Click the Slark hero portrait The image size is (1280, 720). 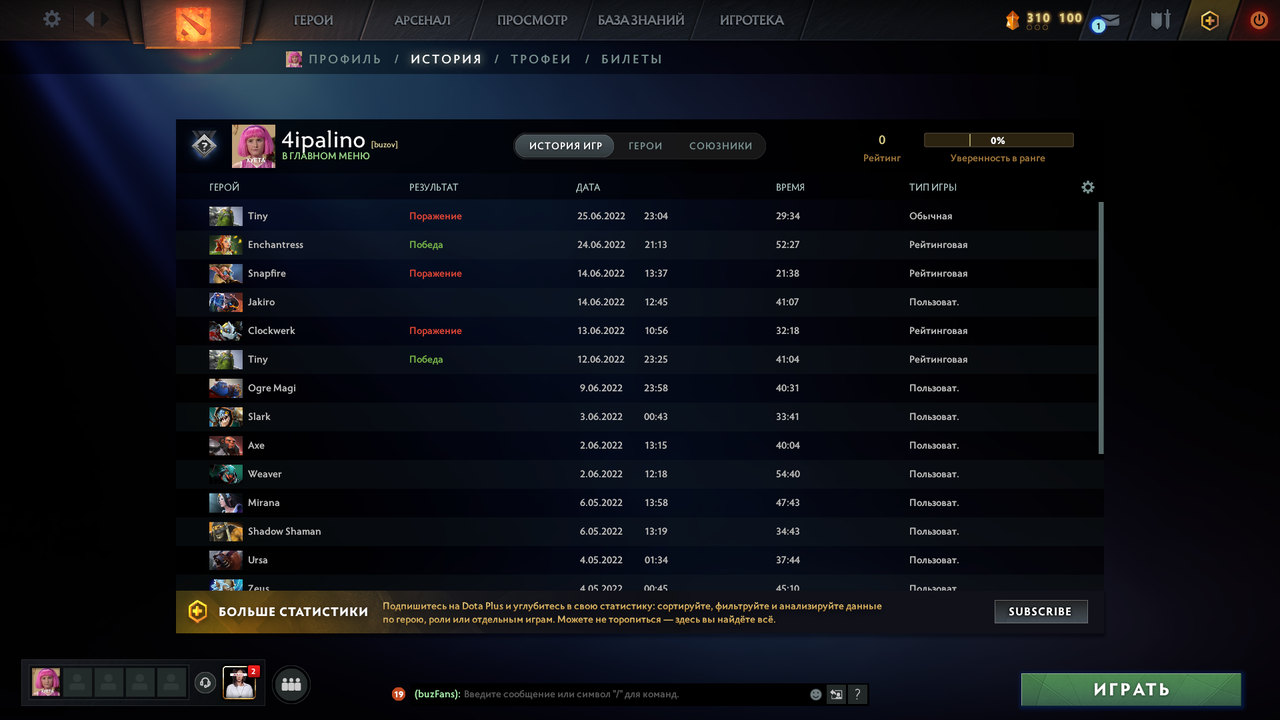[x=226, y=417]
